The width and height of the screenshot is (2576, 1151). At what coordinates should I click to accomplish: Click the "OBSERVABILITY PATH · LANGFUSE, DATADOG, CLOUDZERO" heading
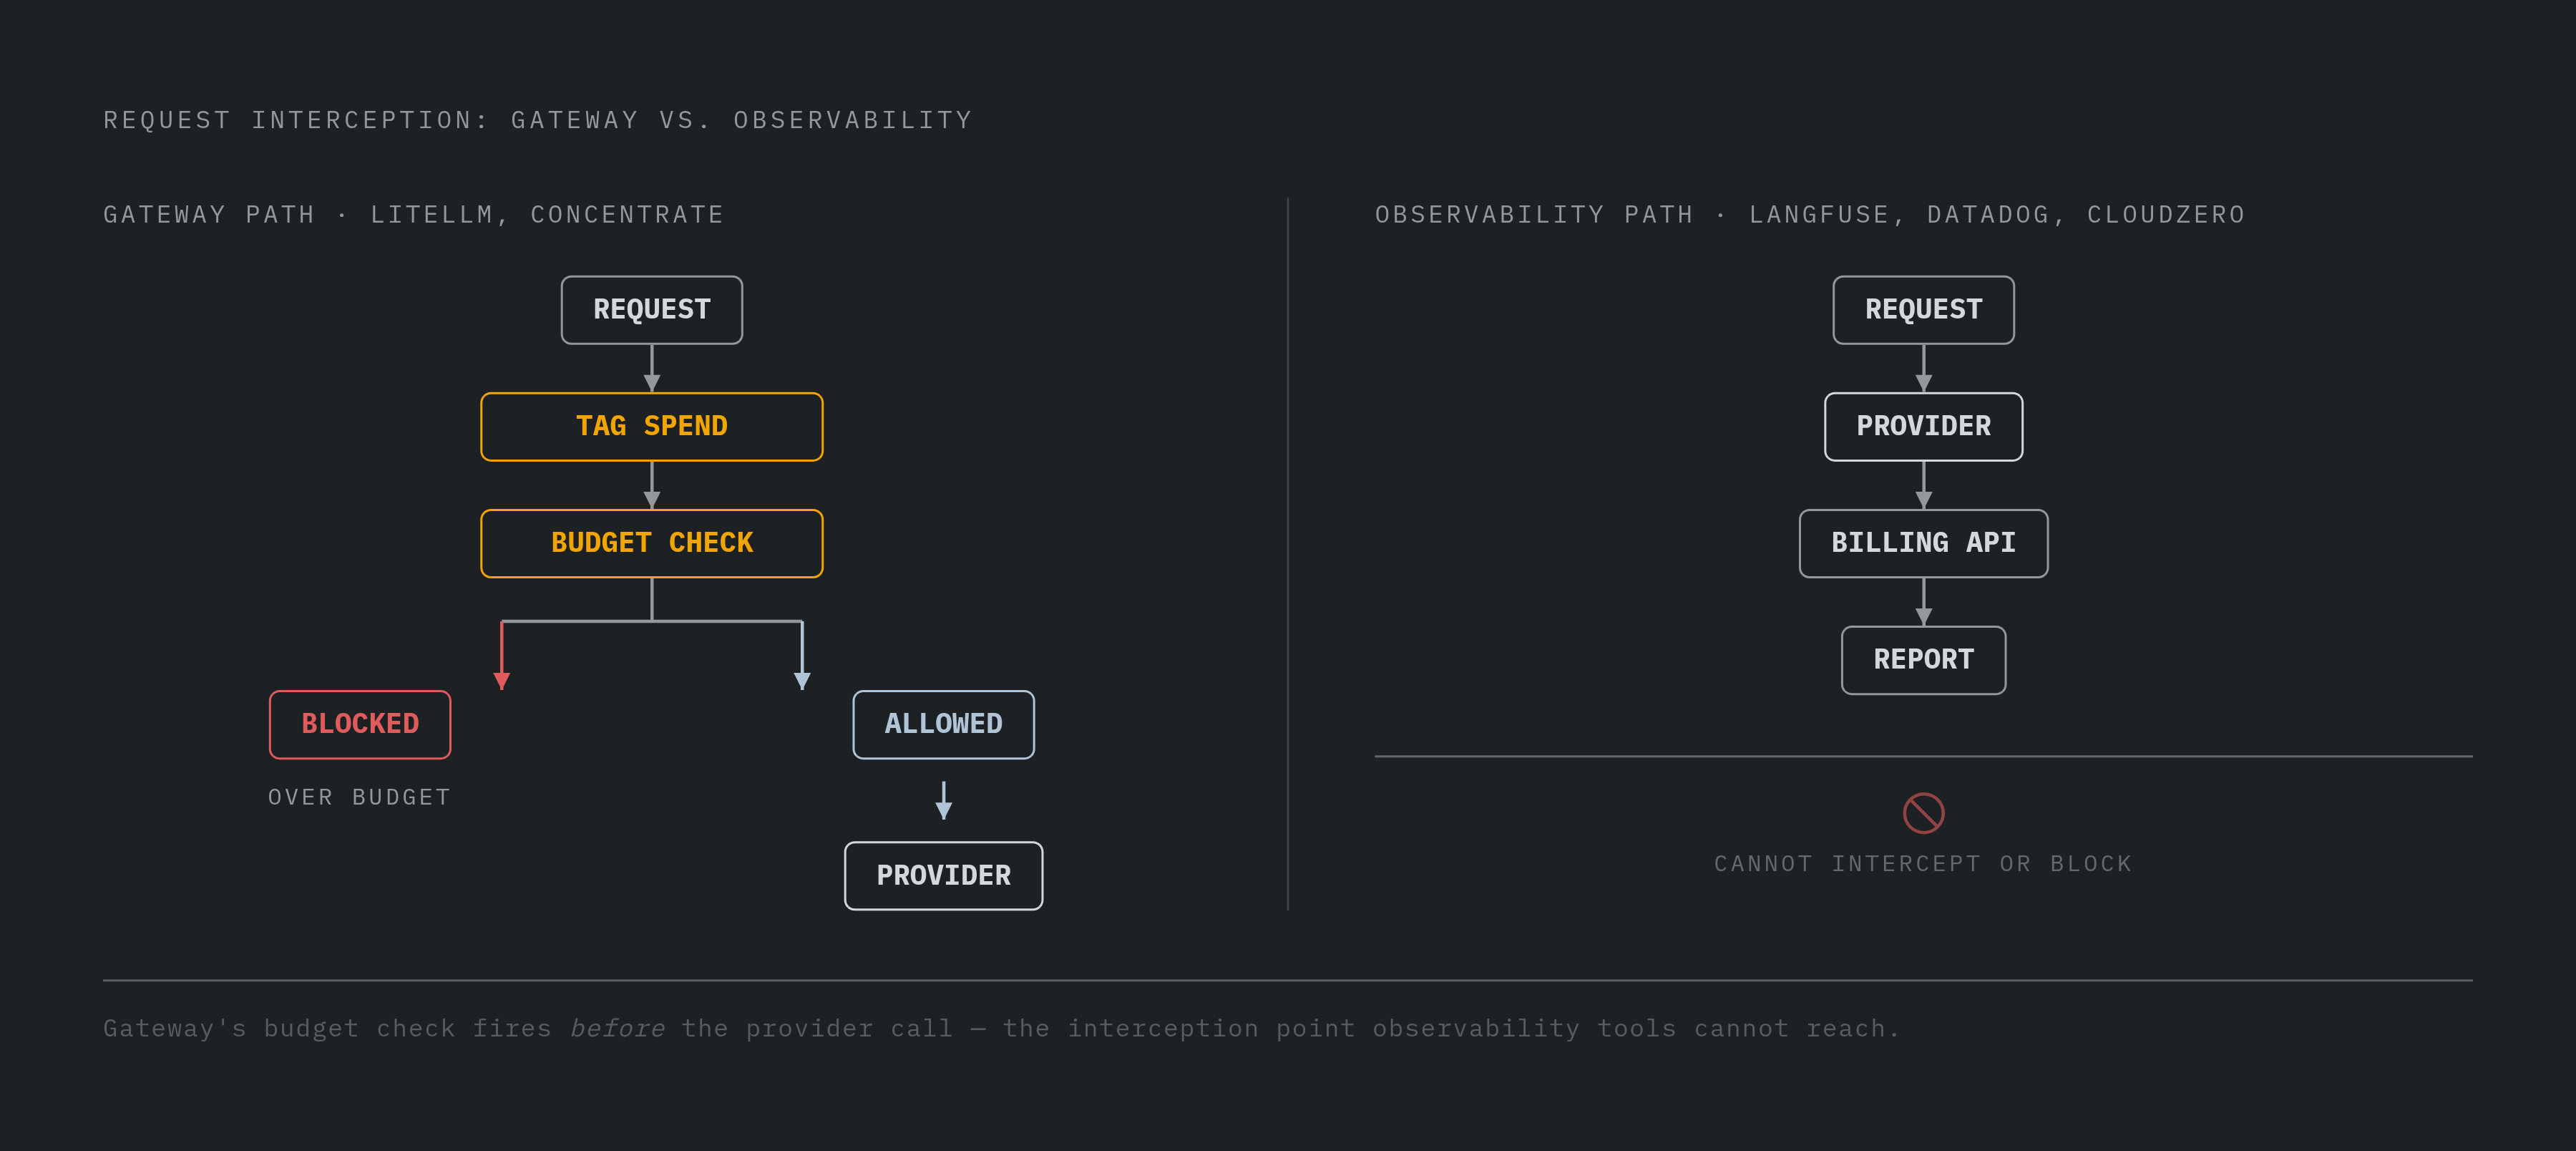coord(1810,215)
